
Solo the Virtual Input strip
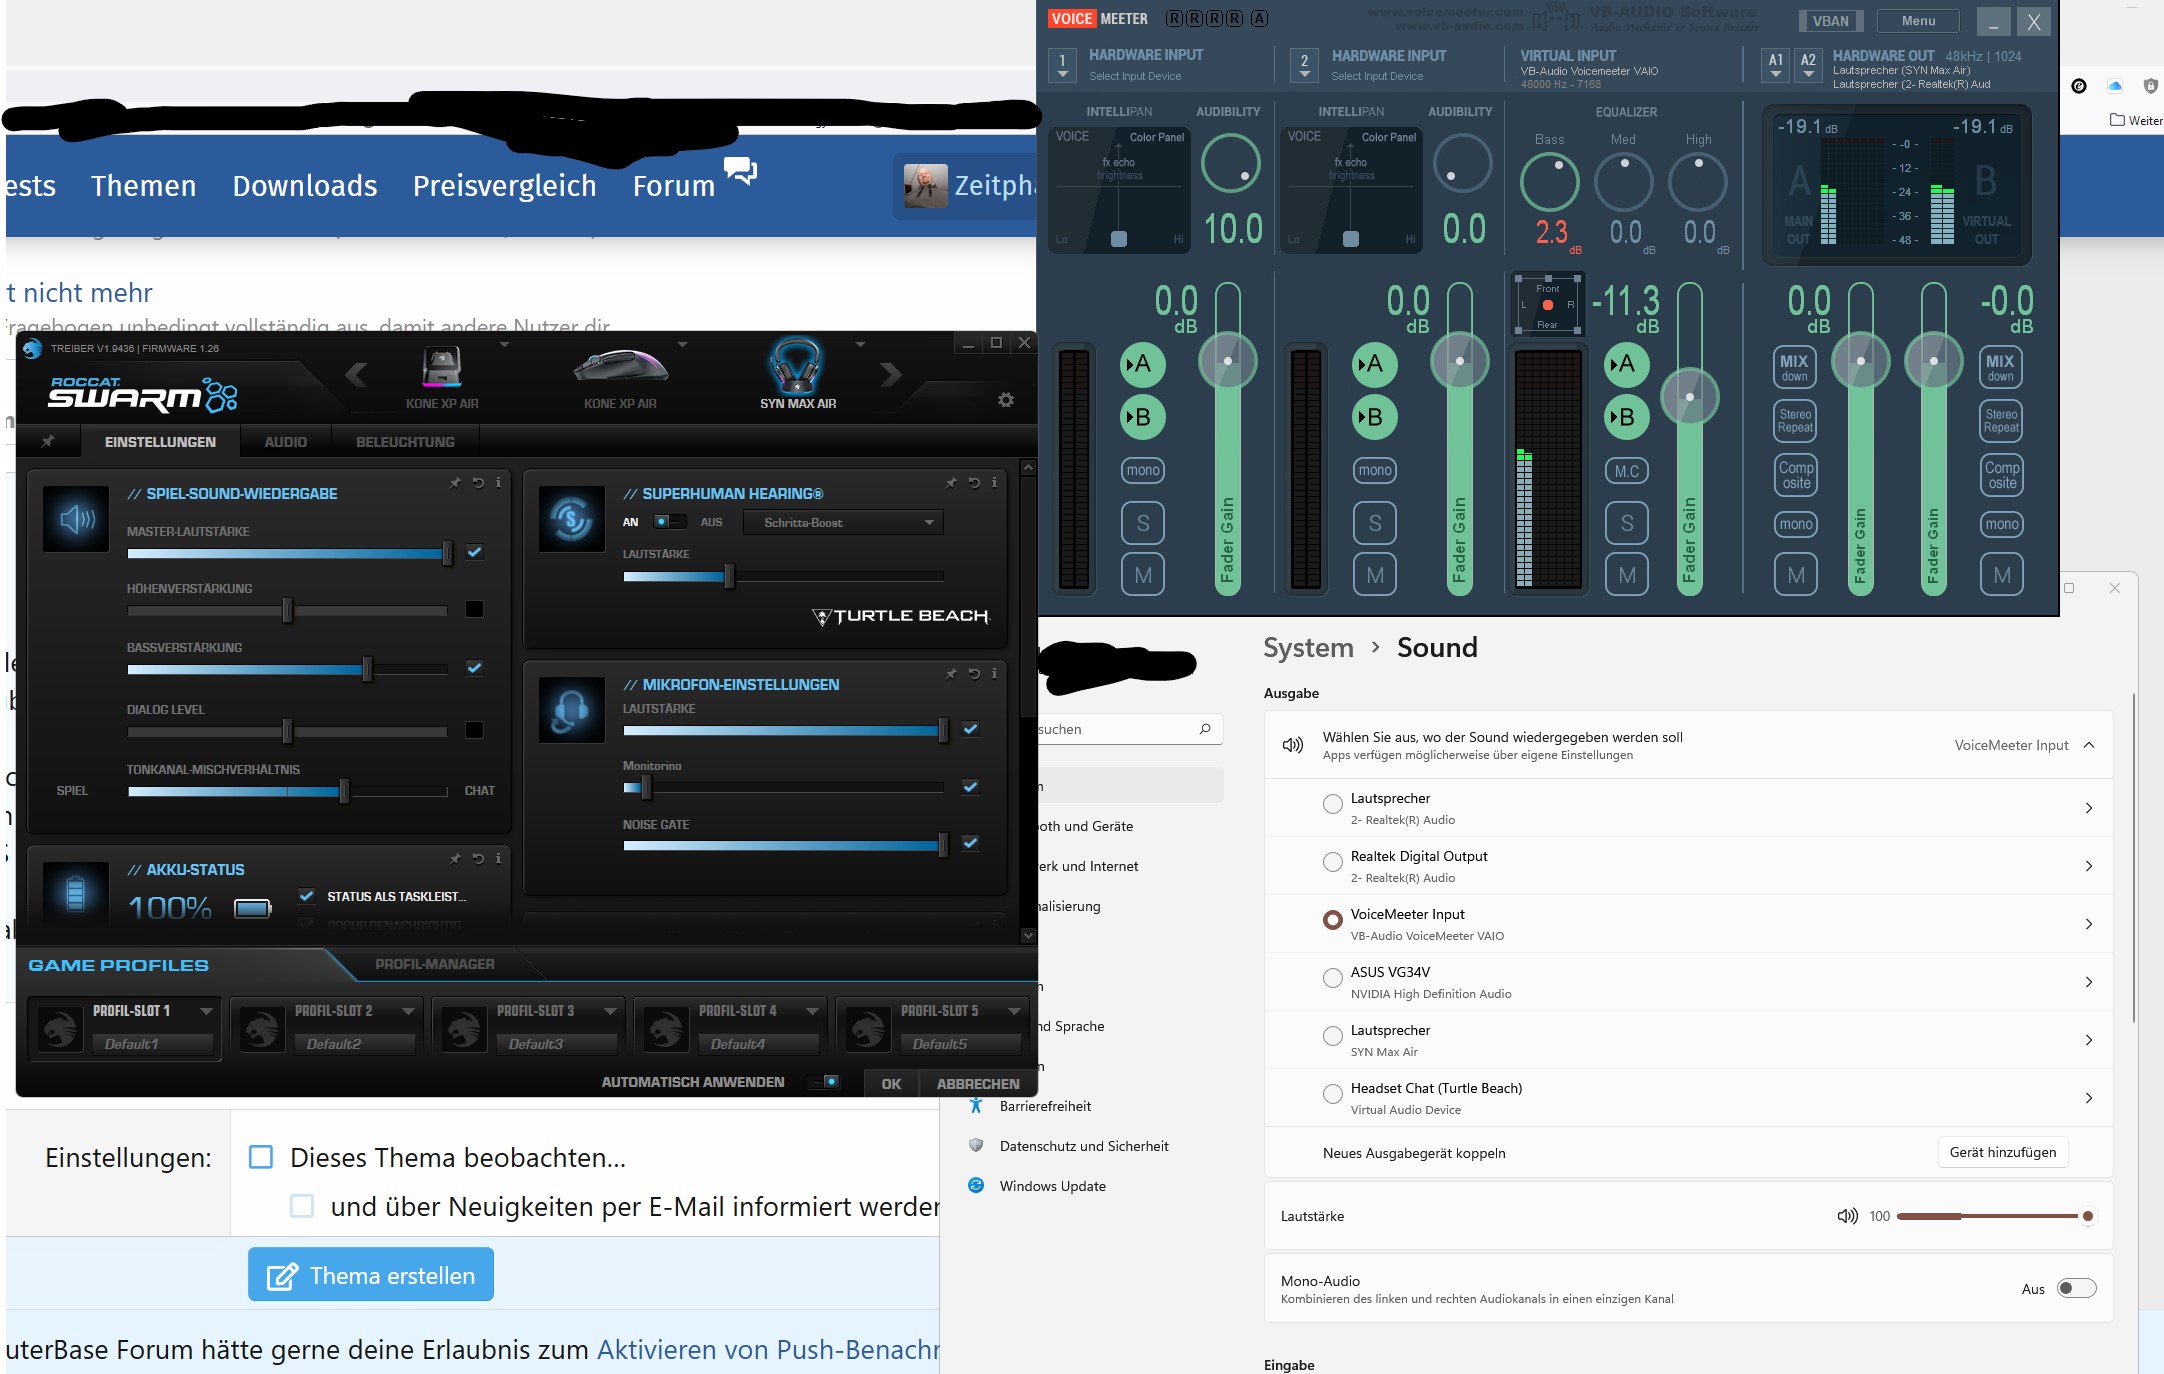[1627, 523]
